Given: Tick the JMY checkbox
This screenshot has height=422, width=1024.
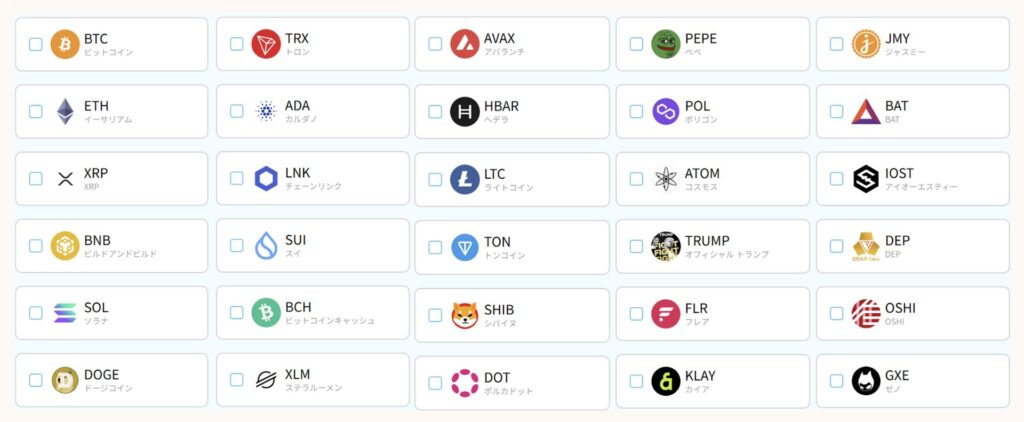Looking at the screenshot, I should (x=836, y=44).
